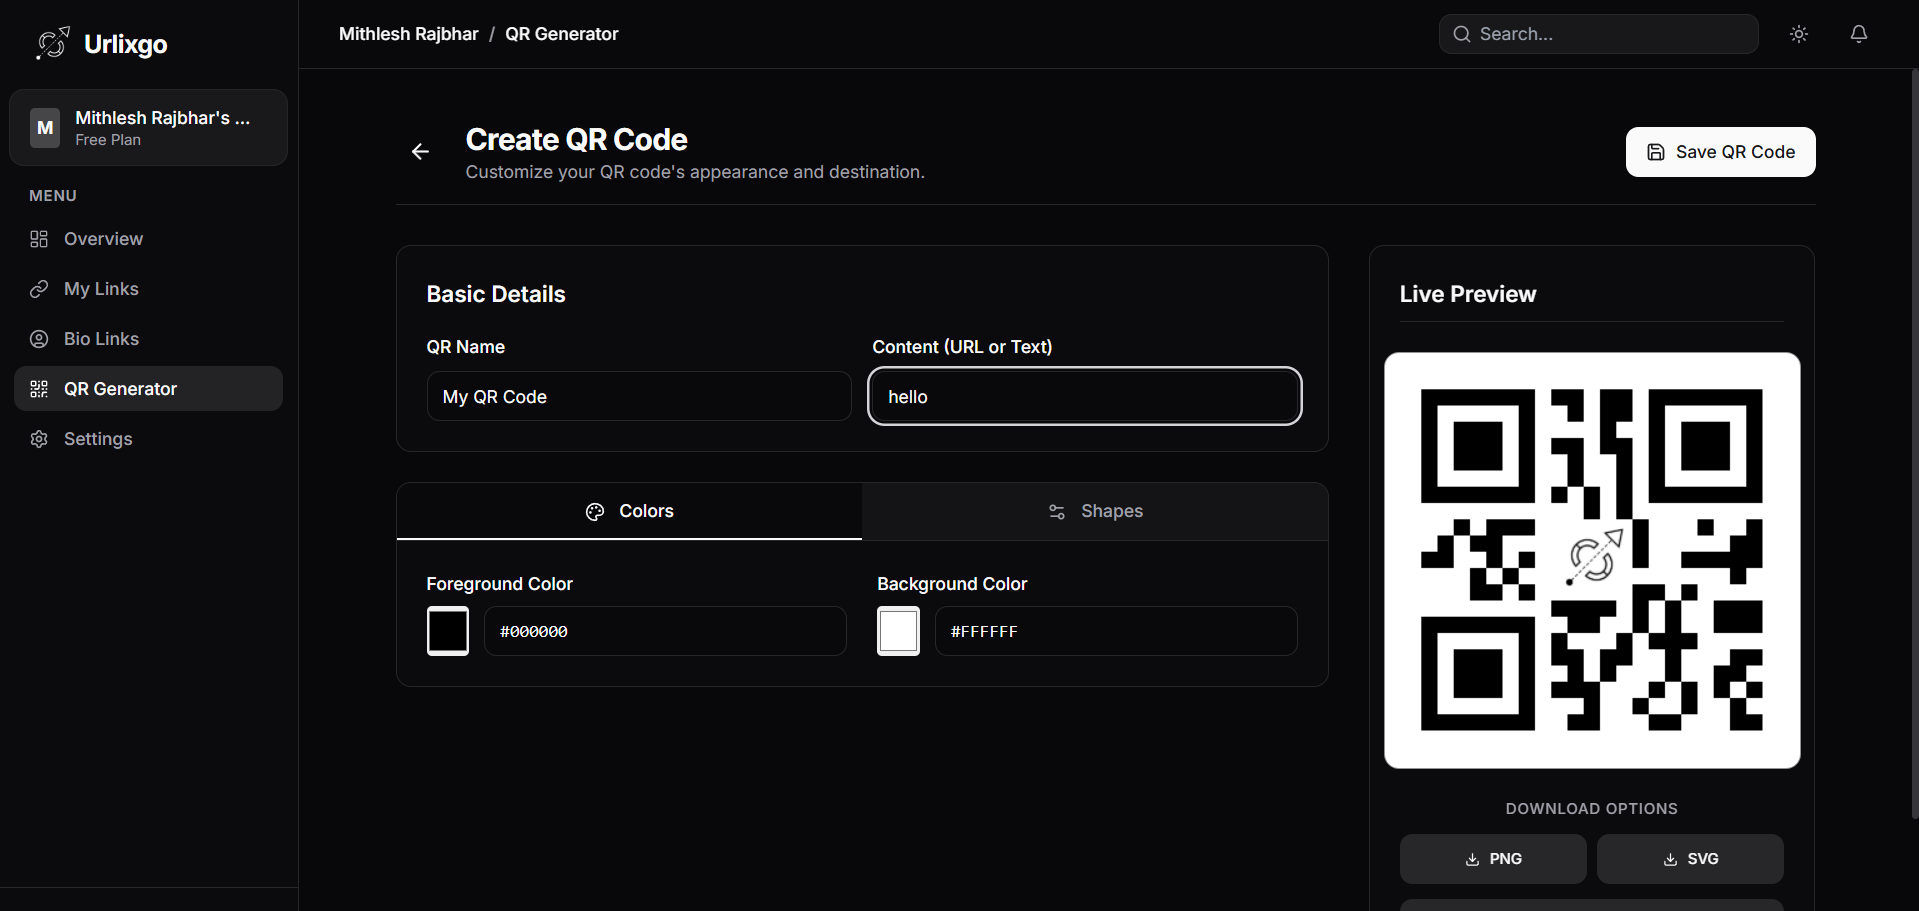
Task: Click the back arrow beside Create QR Code
Action: click(x=421, y=151)
